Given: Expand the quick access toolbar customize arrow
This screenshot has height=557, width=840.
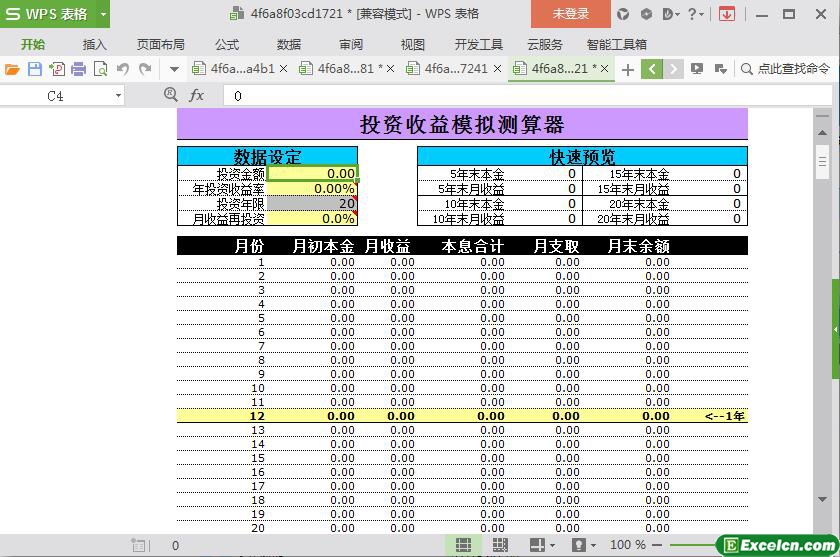Looking at the screenshot, I should coord(174,69).
